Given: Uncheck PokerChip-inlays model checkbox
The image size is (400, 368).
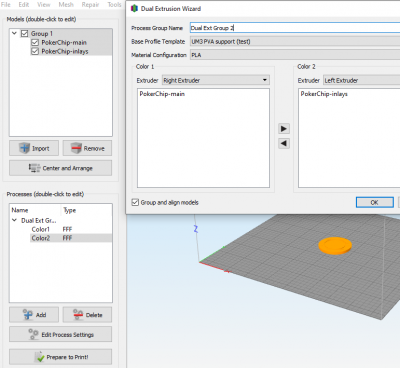Looking at the screenshot, I should coord(35,51).
